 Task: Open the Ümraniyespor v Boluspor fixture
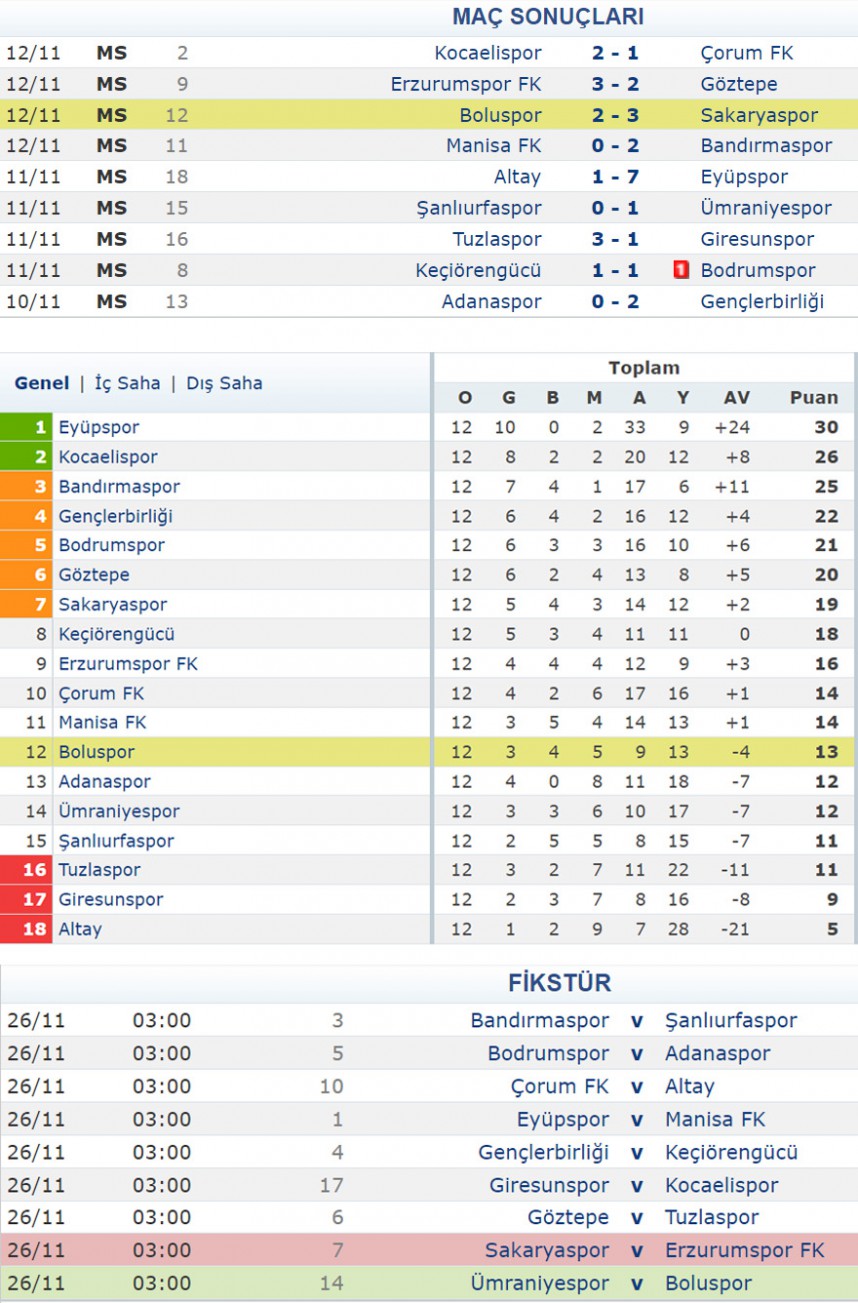(429, 1283)
